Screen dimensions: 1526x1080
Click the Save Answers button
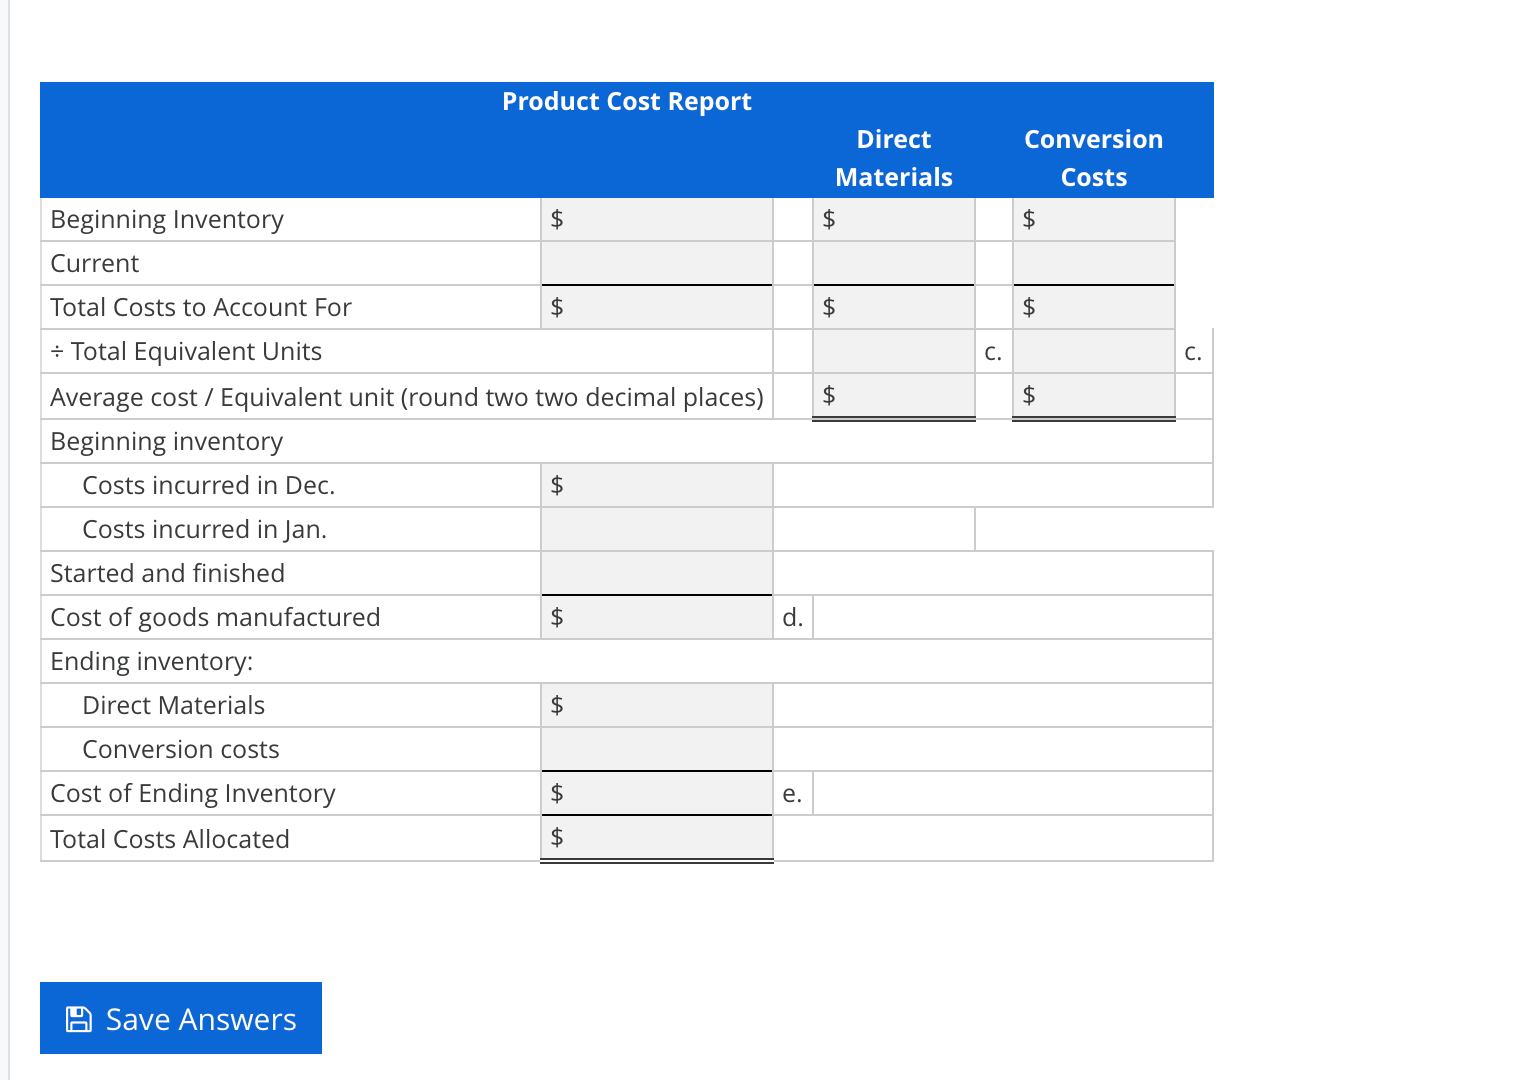pos(181,1018)
